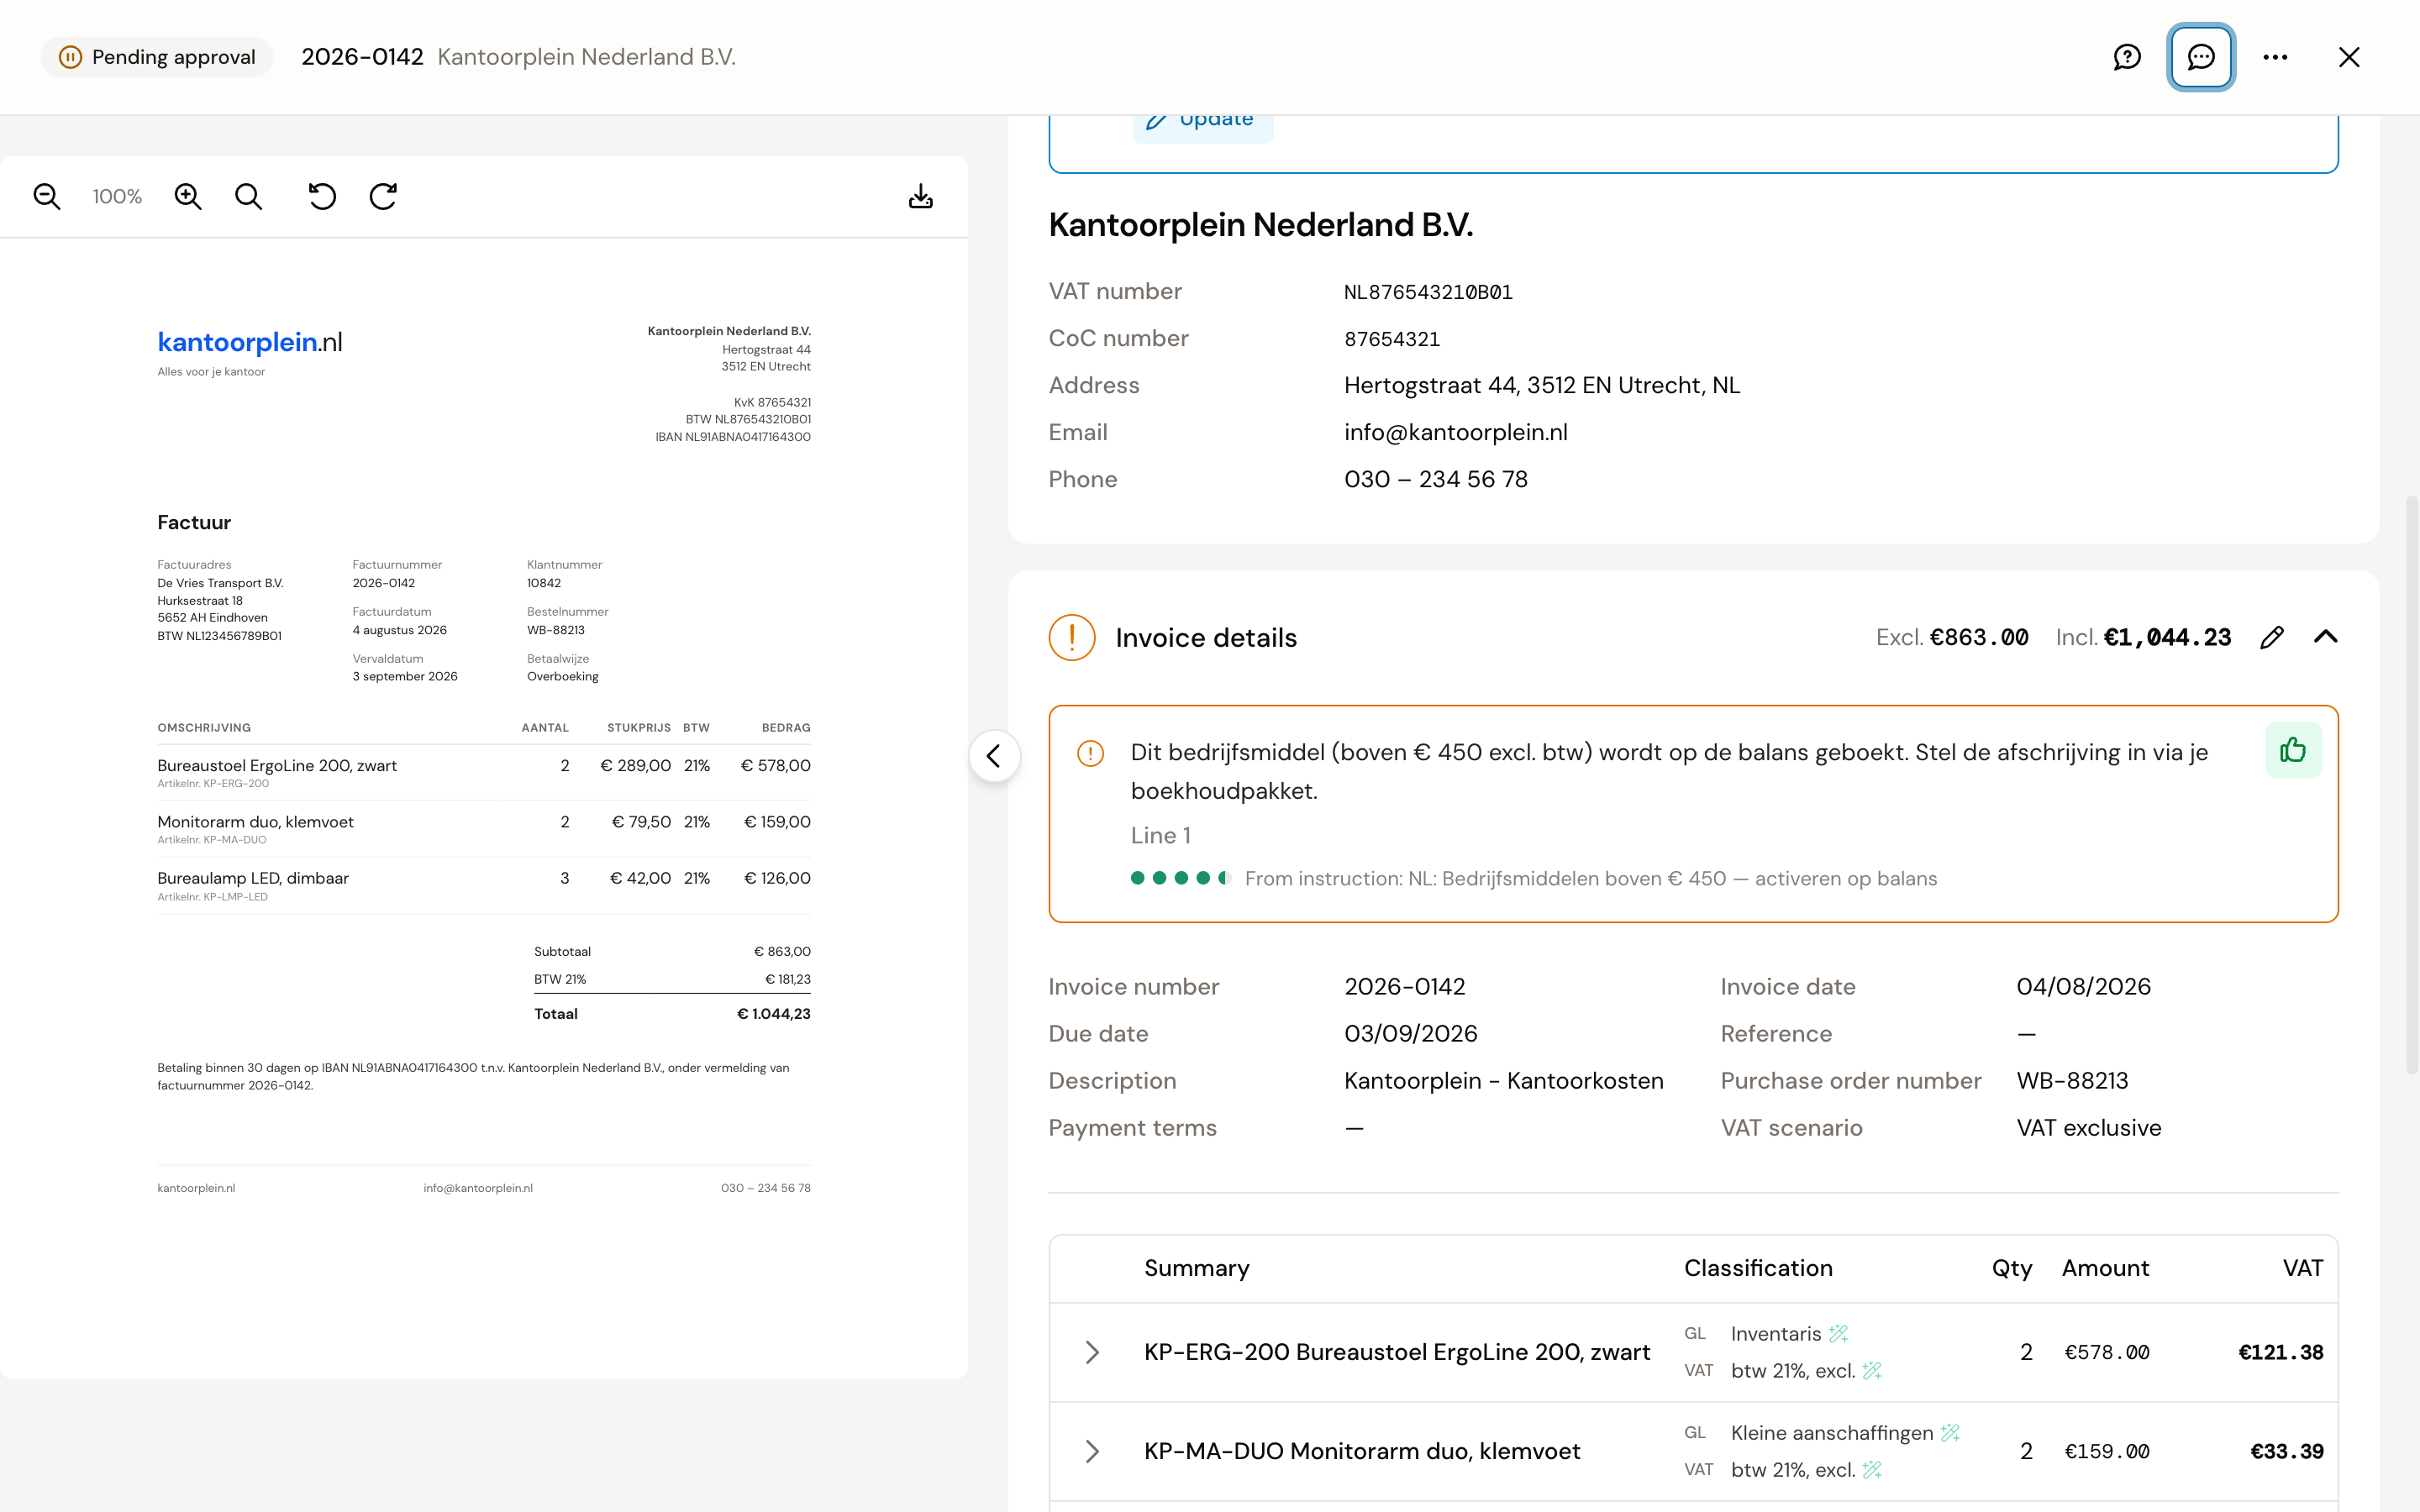Click the AI sparkle beside Kleine aanschaffingen
The image size is (2420, 1512).
pyautogui.click(x=1950, y=1432)
